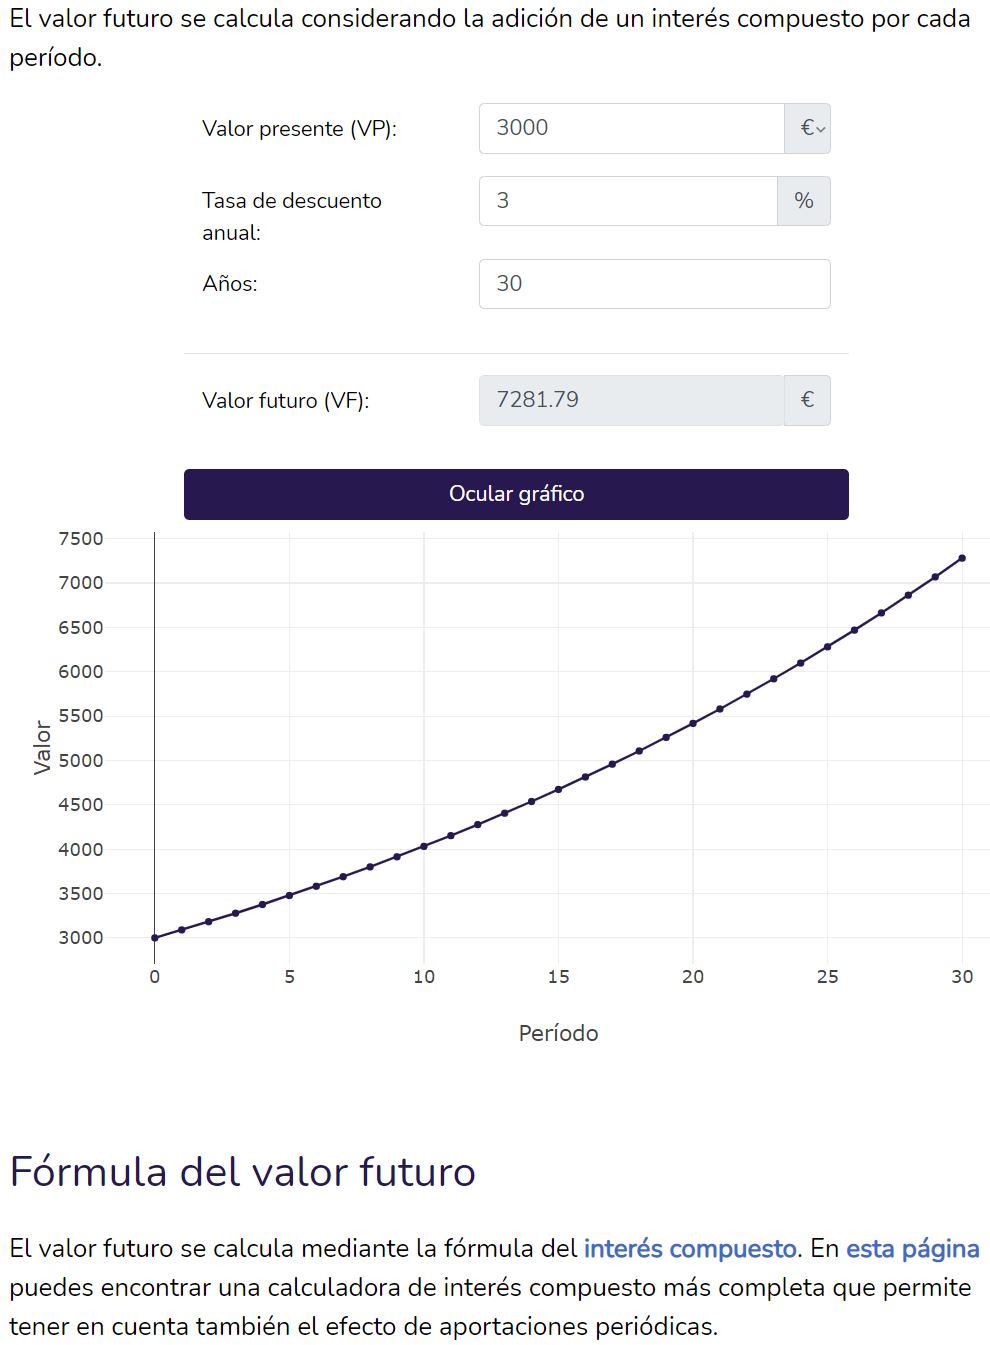Click the Valor presente input field

(x=631, y=128)
